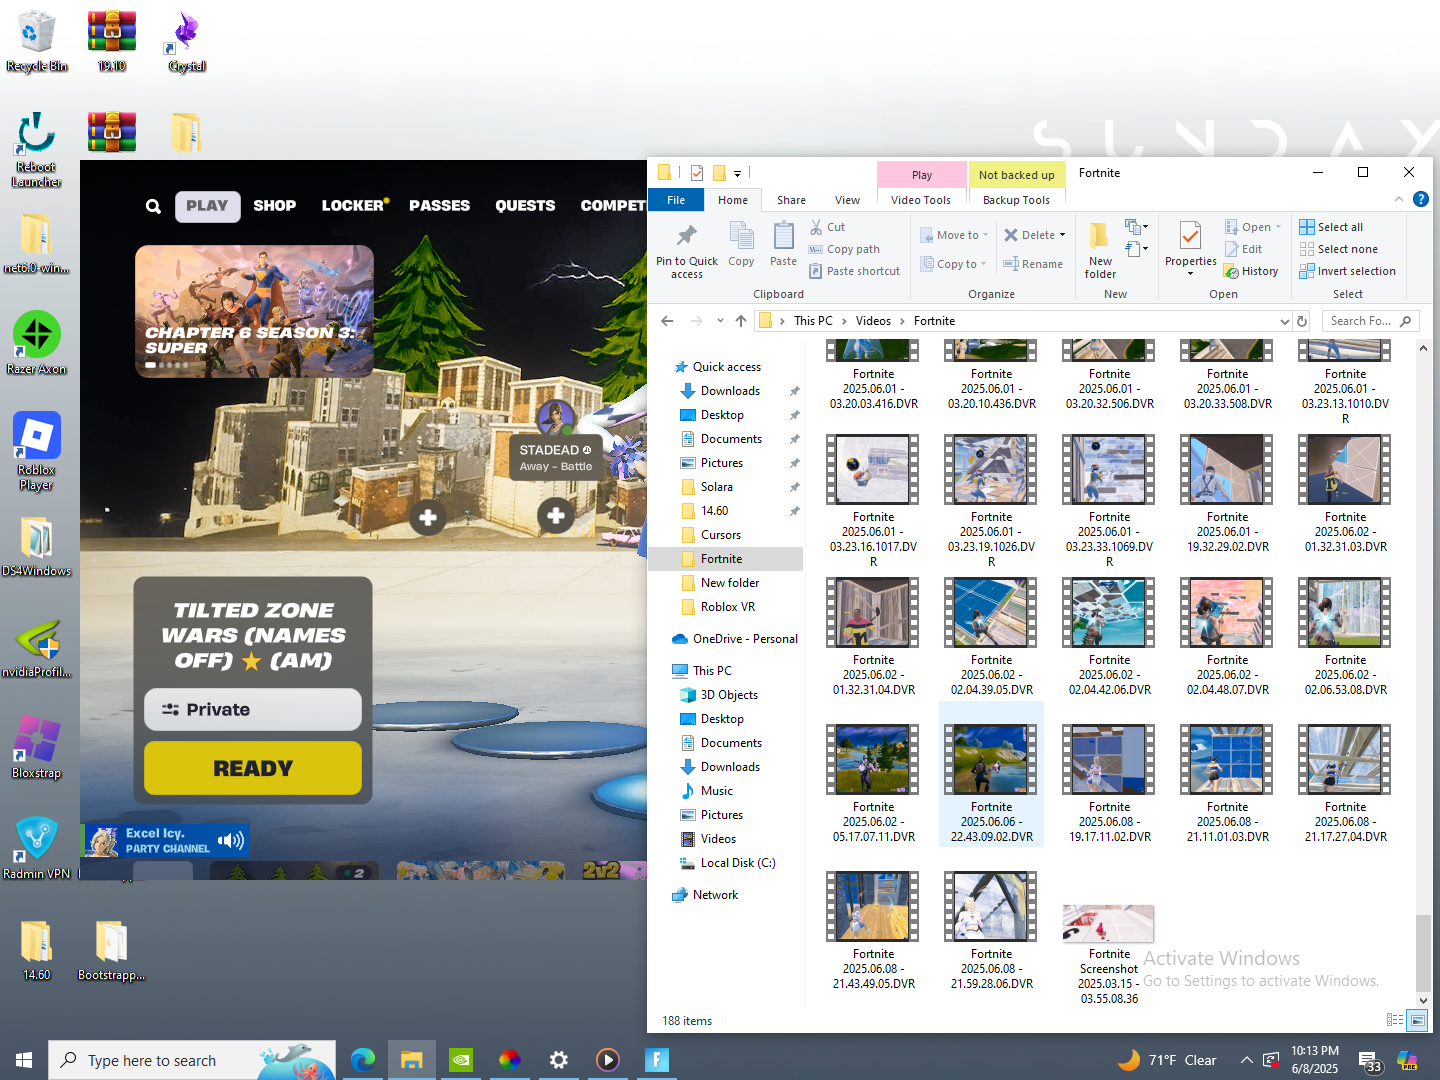Click Cut in Clipboard group
Screen dimensions: 1440x1080
click(x=828, y=227)
